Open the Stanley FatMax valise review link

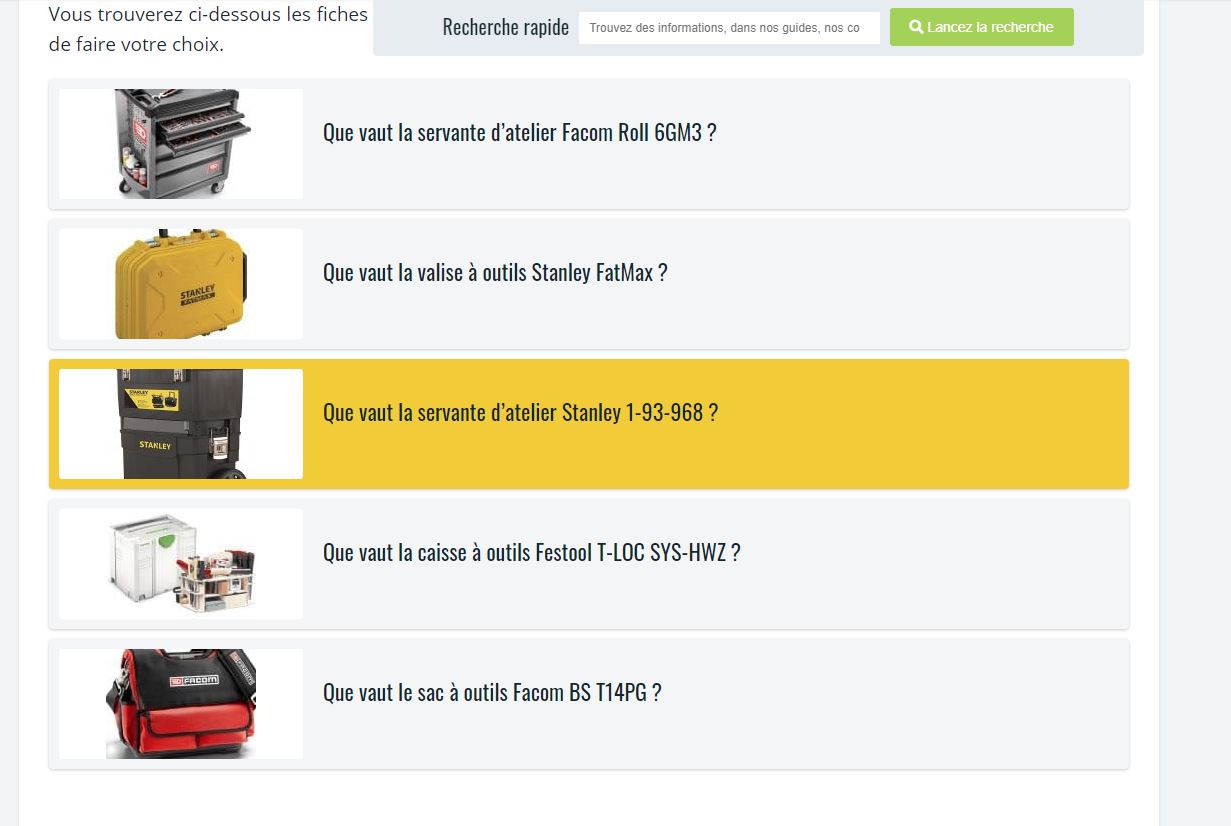(x=495, y=272)
